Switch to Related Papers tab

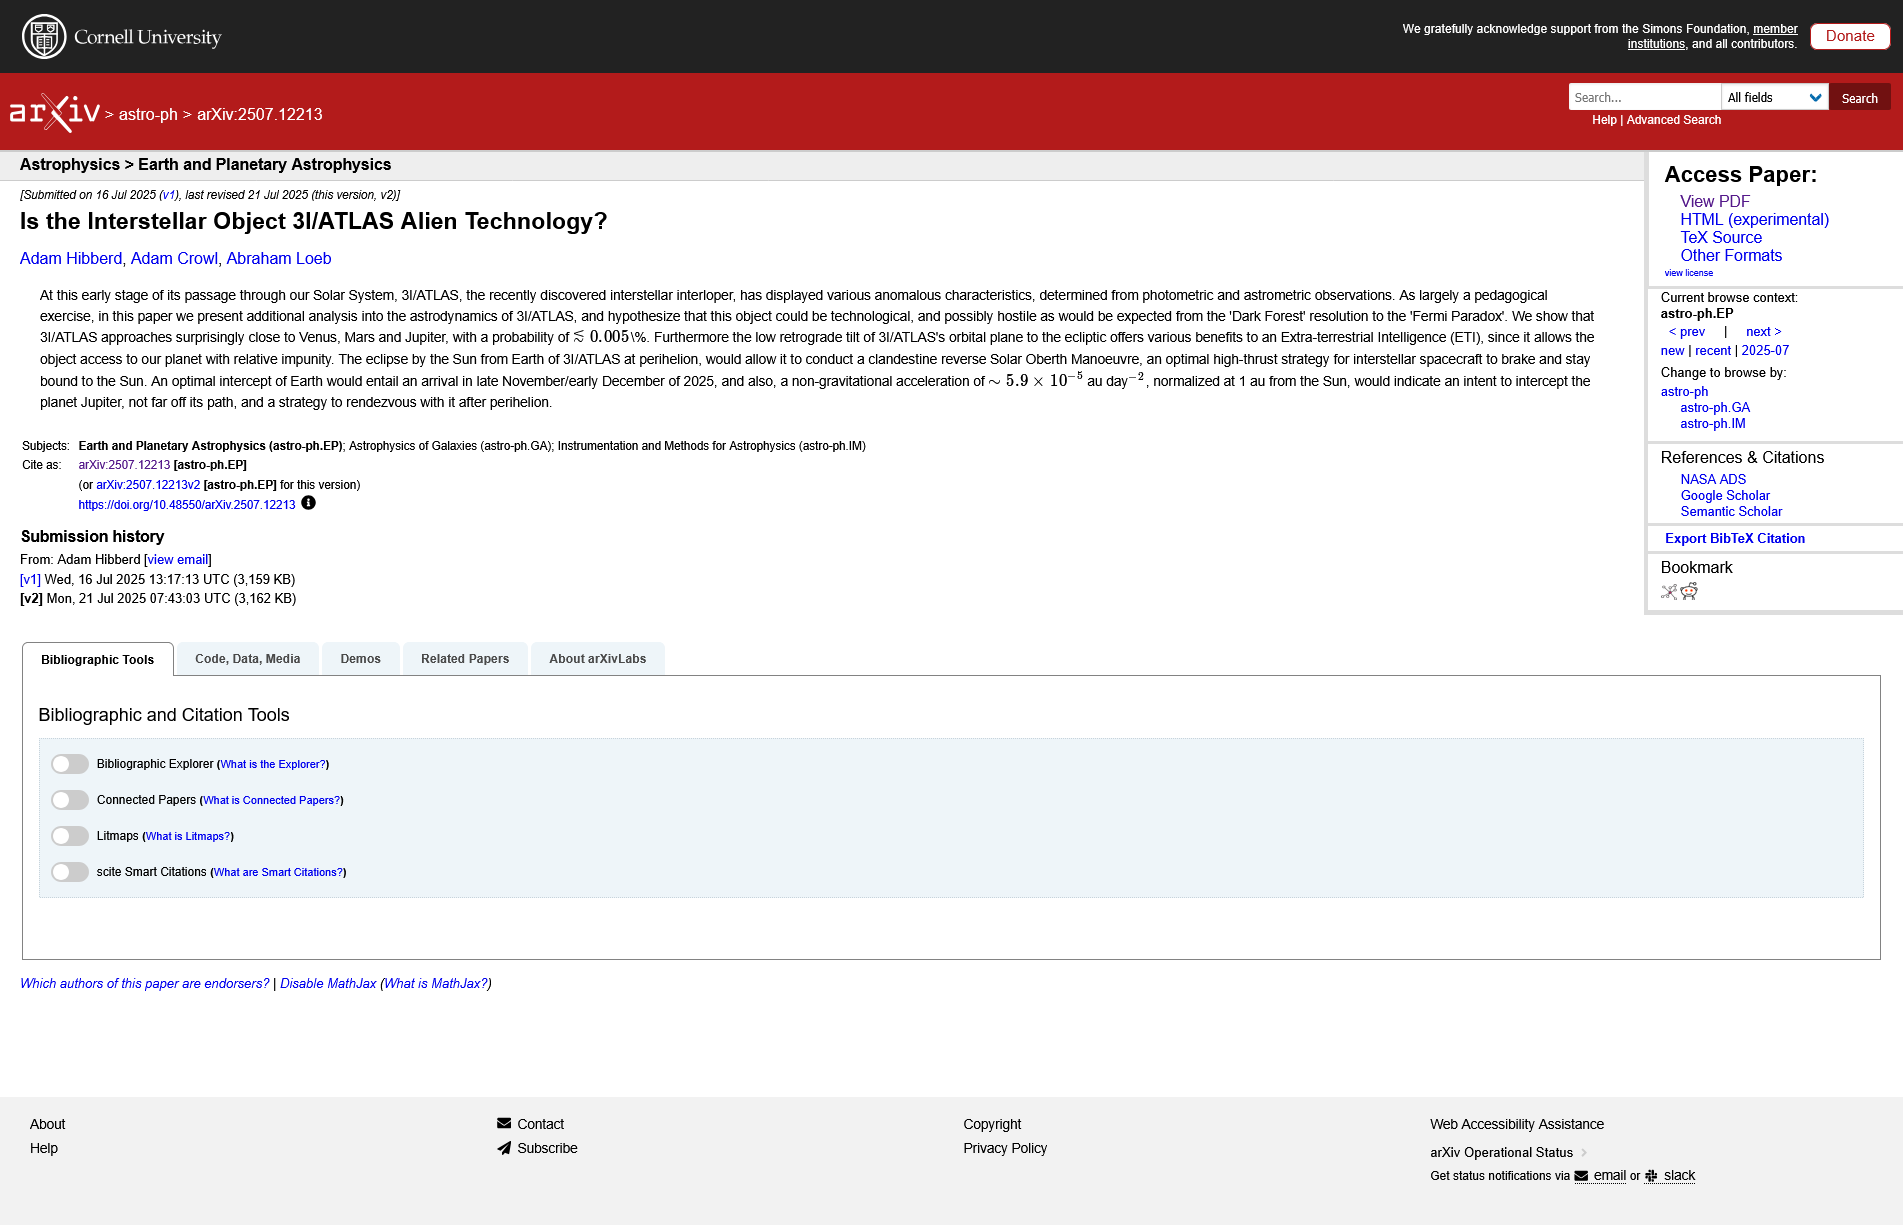pyautogui.click(x=465, y=658)
